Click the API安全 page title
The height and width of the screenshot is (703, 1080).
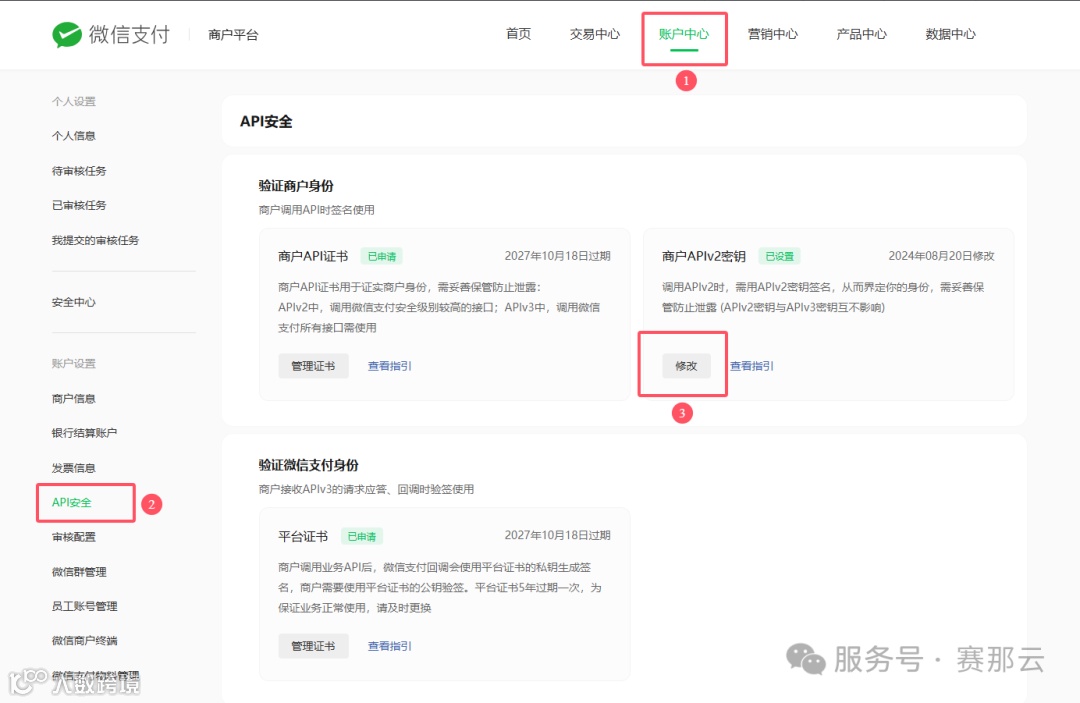pyautogui.click(x=266, y=121)
